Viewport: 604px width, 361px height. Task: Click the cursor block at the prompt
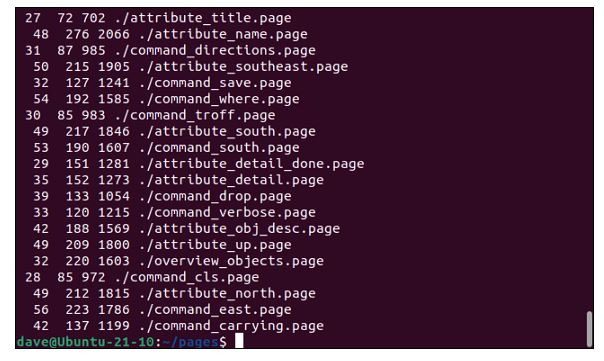239,341
